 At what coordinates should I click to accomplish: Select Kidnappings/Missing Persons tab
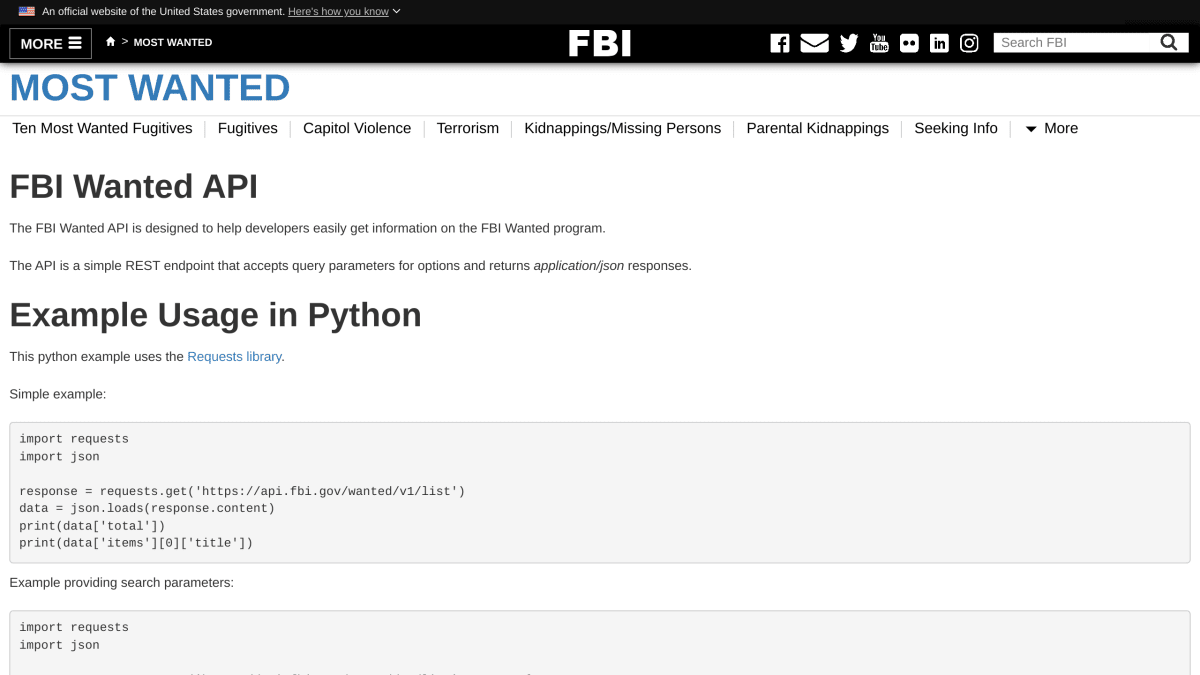[x=623, y=128]
